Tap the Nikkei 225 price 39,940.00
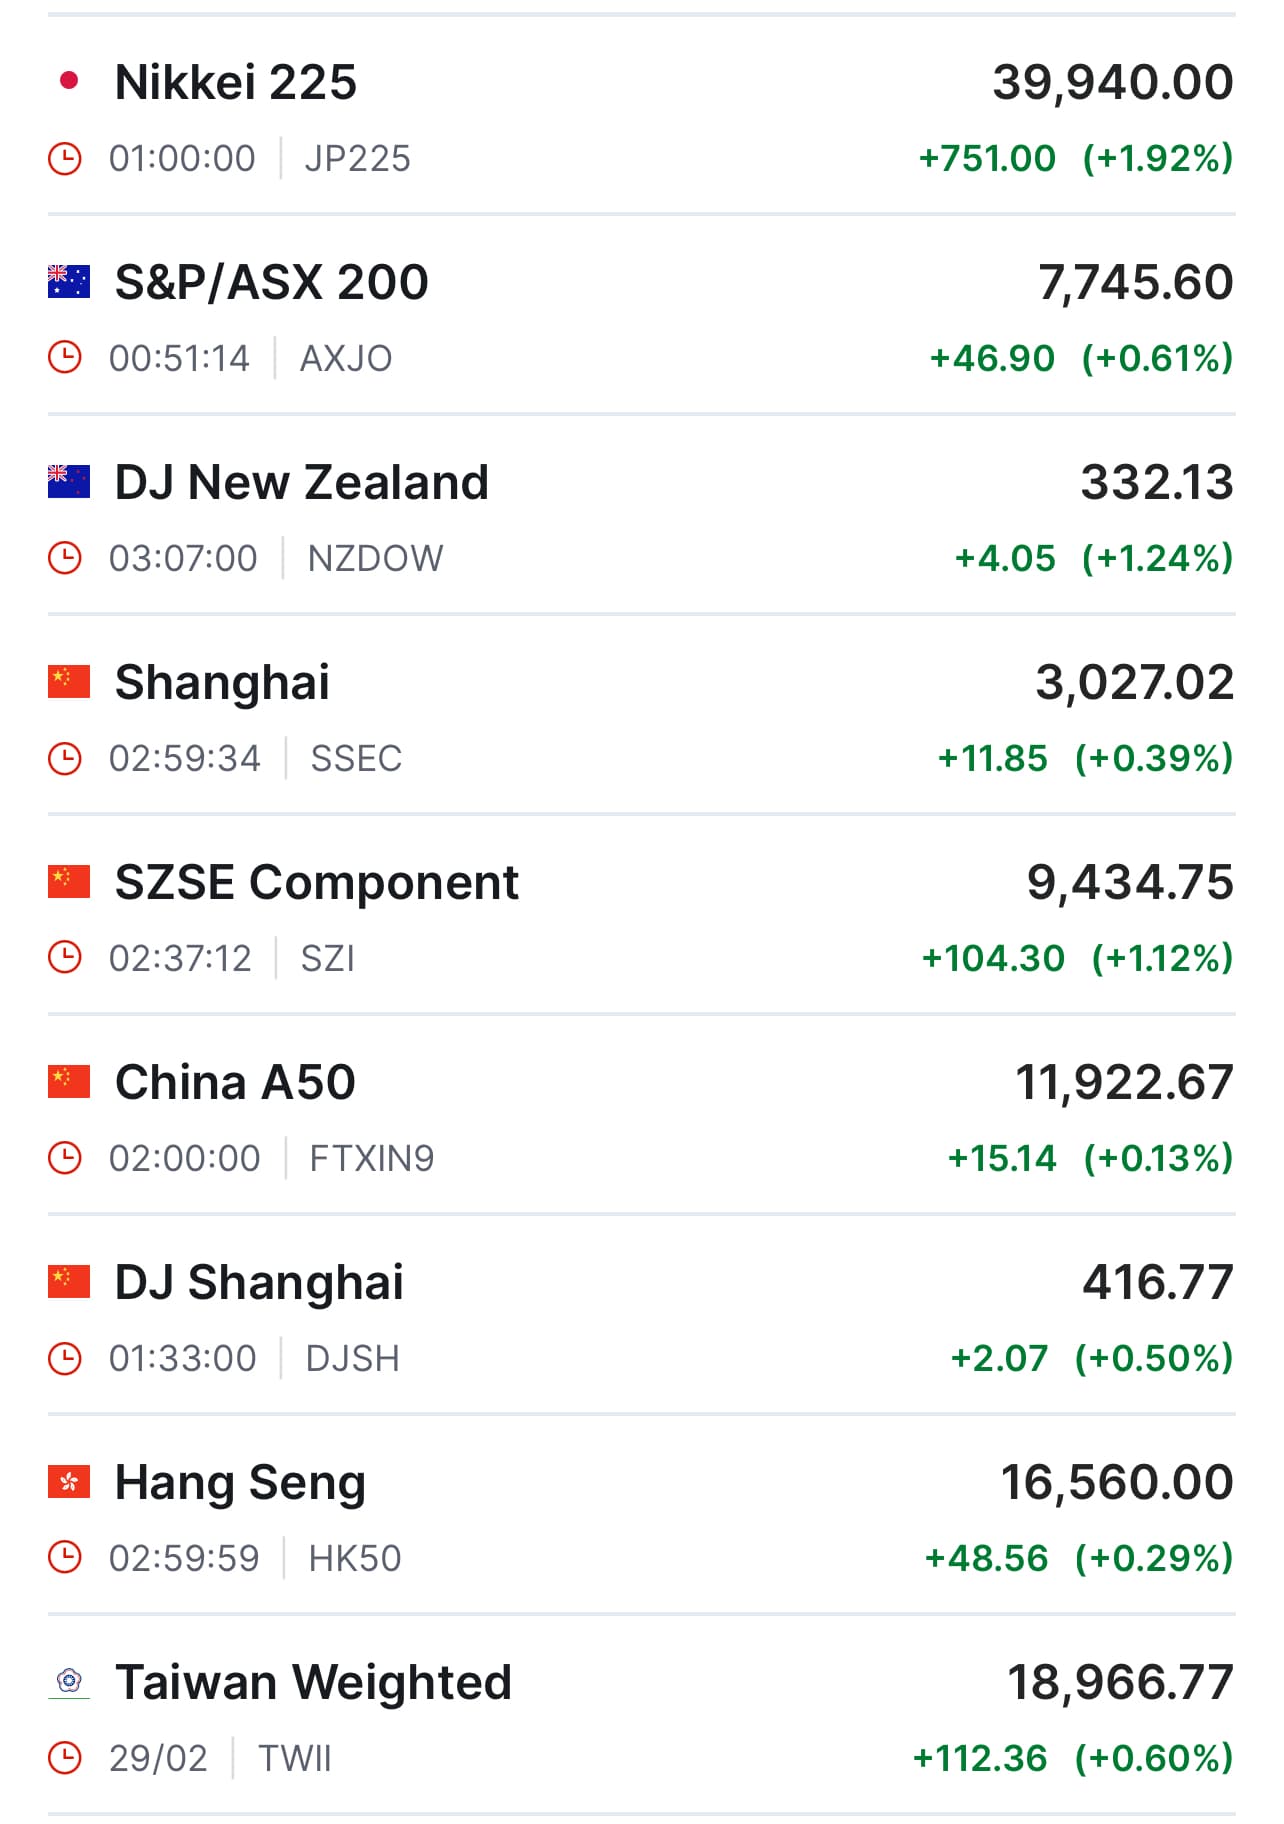The height and width of the screenshot is (1824, 1284). point(1112,82)
